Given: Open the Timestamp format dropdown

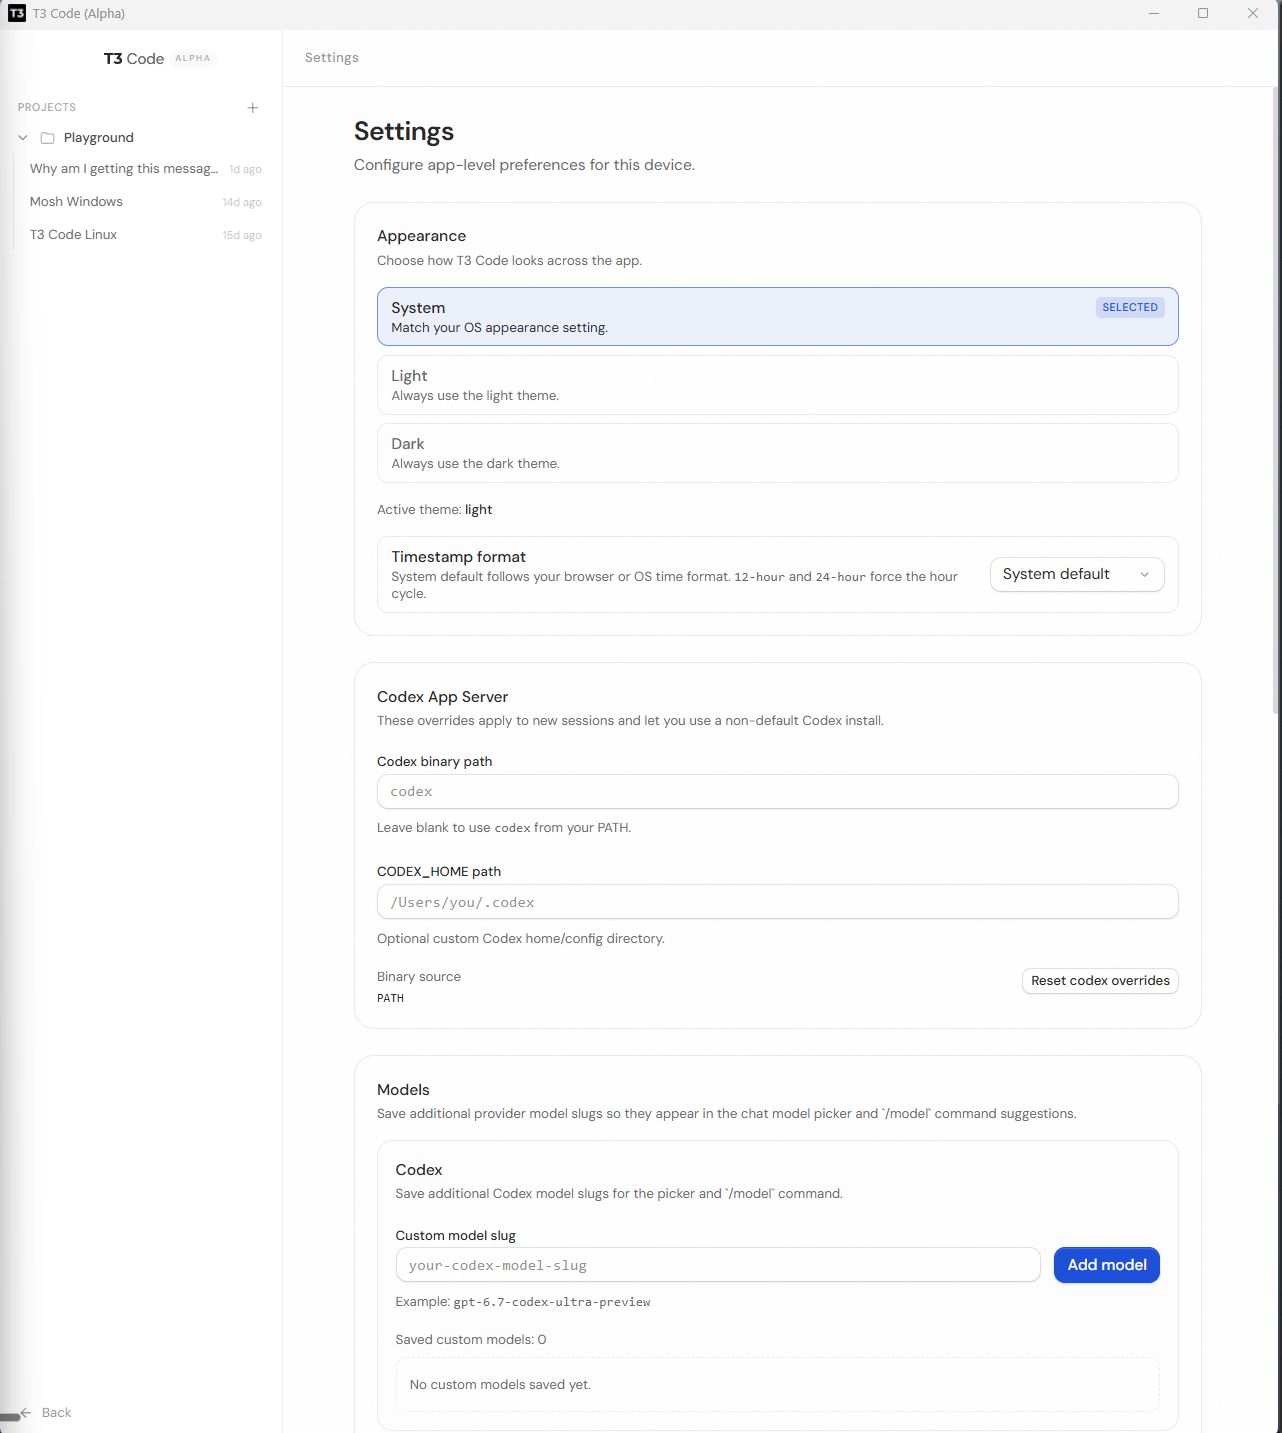Looking at the screenshot, I should 1076,574.
